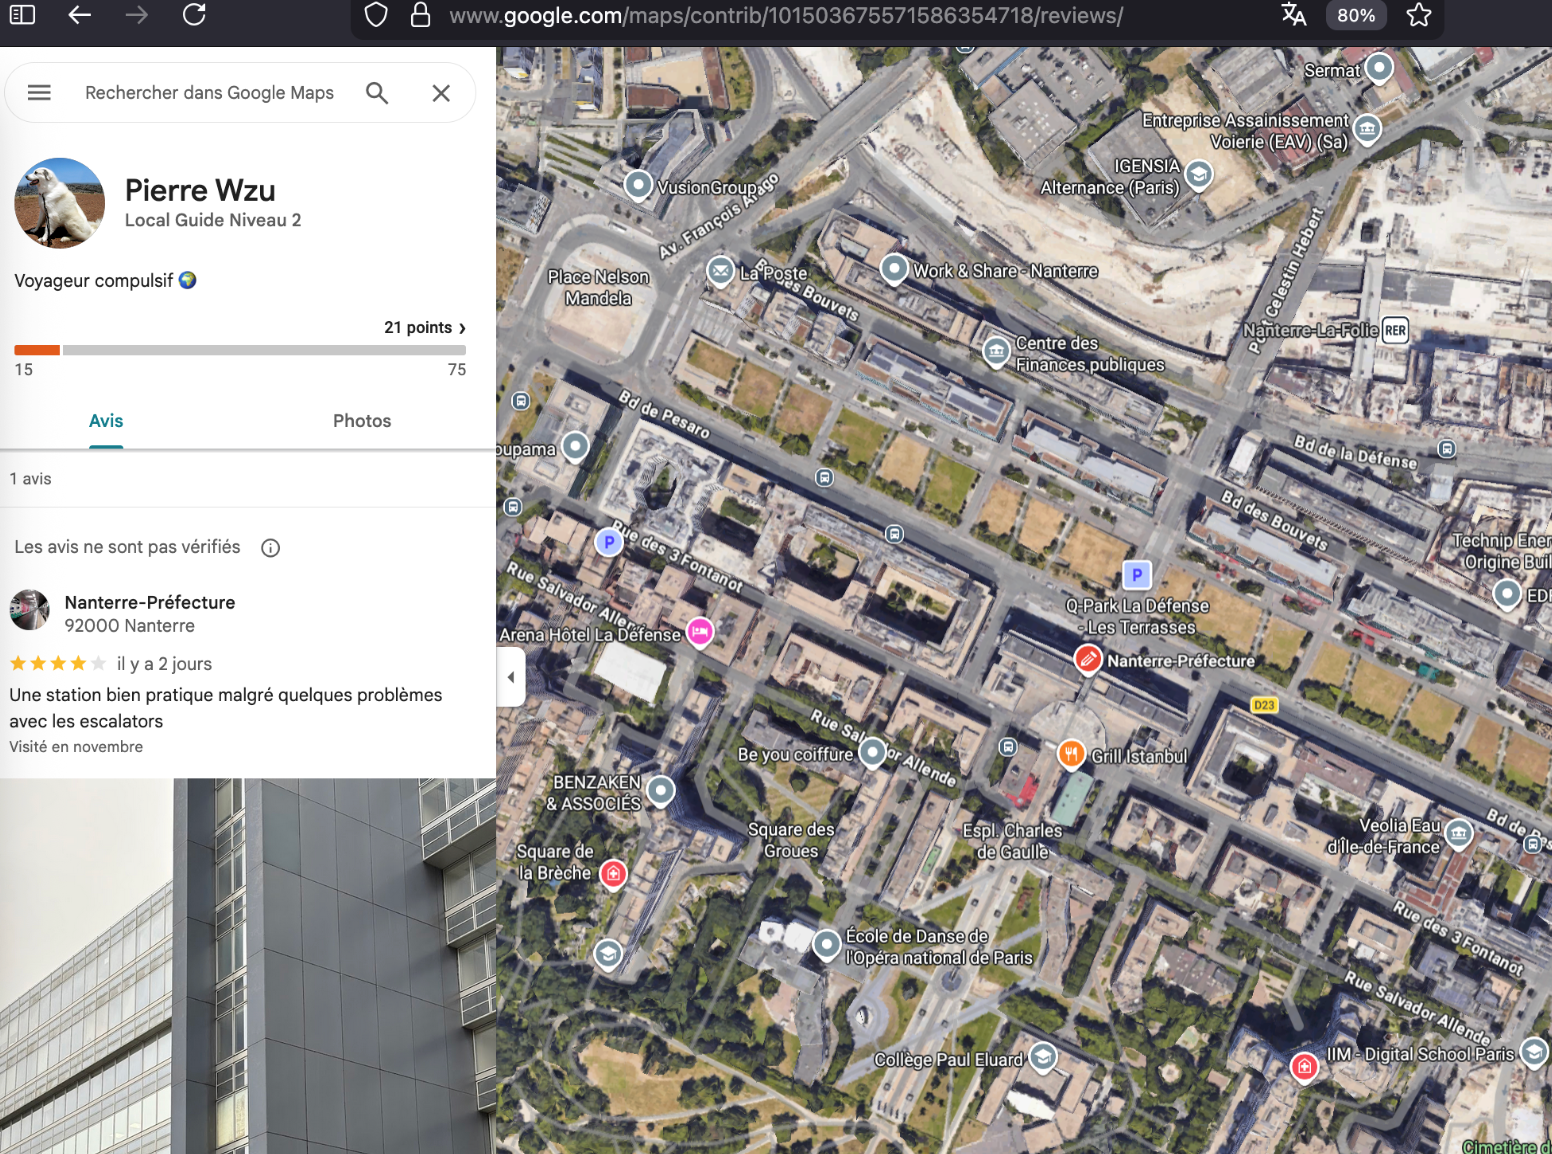Open the 80% zoom level indicator
Image resolution: width=1552 pixels, height=1154 pixels.
[x=1355, y=15]
